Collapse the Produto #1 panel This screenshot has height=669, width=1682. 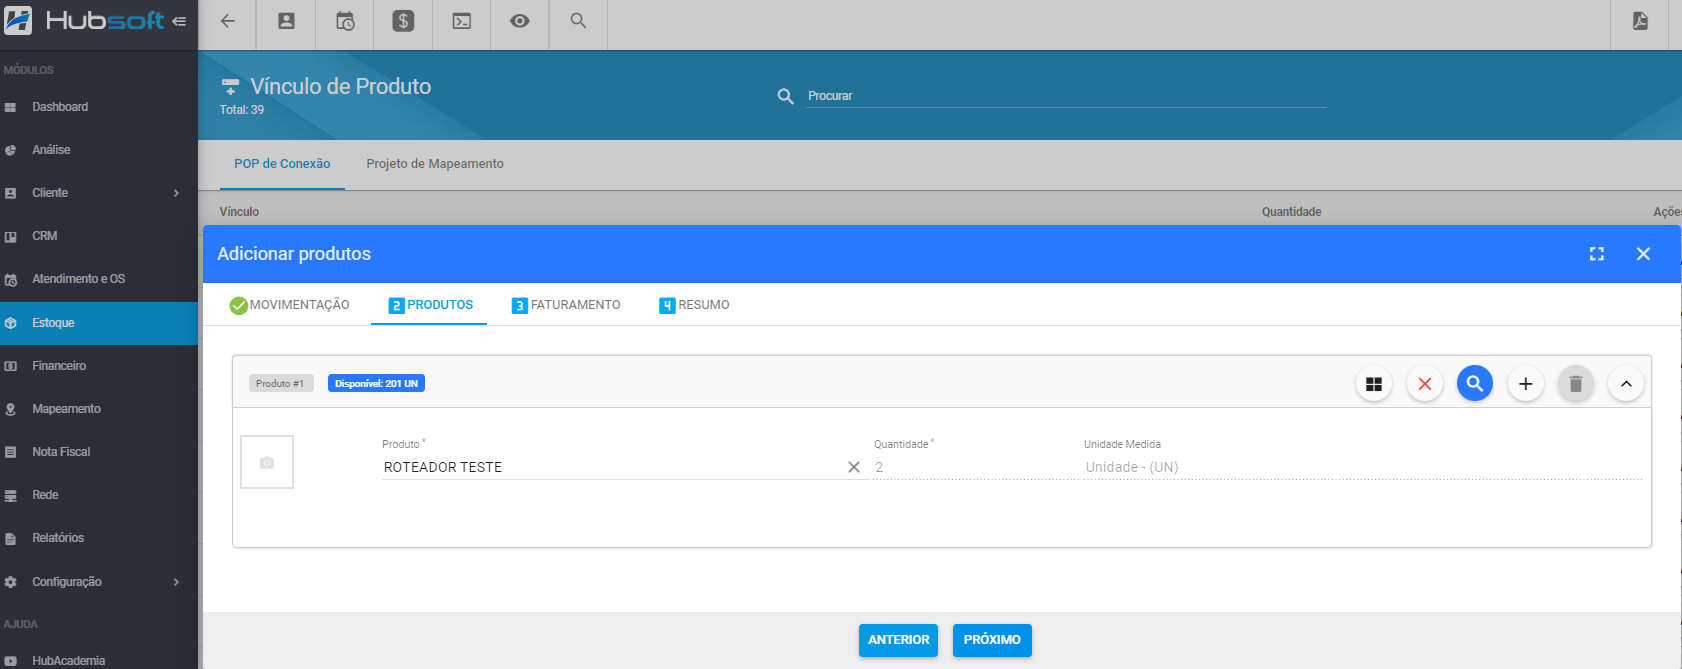[1626, 384]
